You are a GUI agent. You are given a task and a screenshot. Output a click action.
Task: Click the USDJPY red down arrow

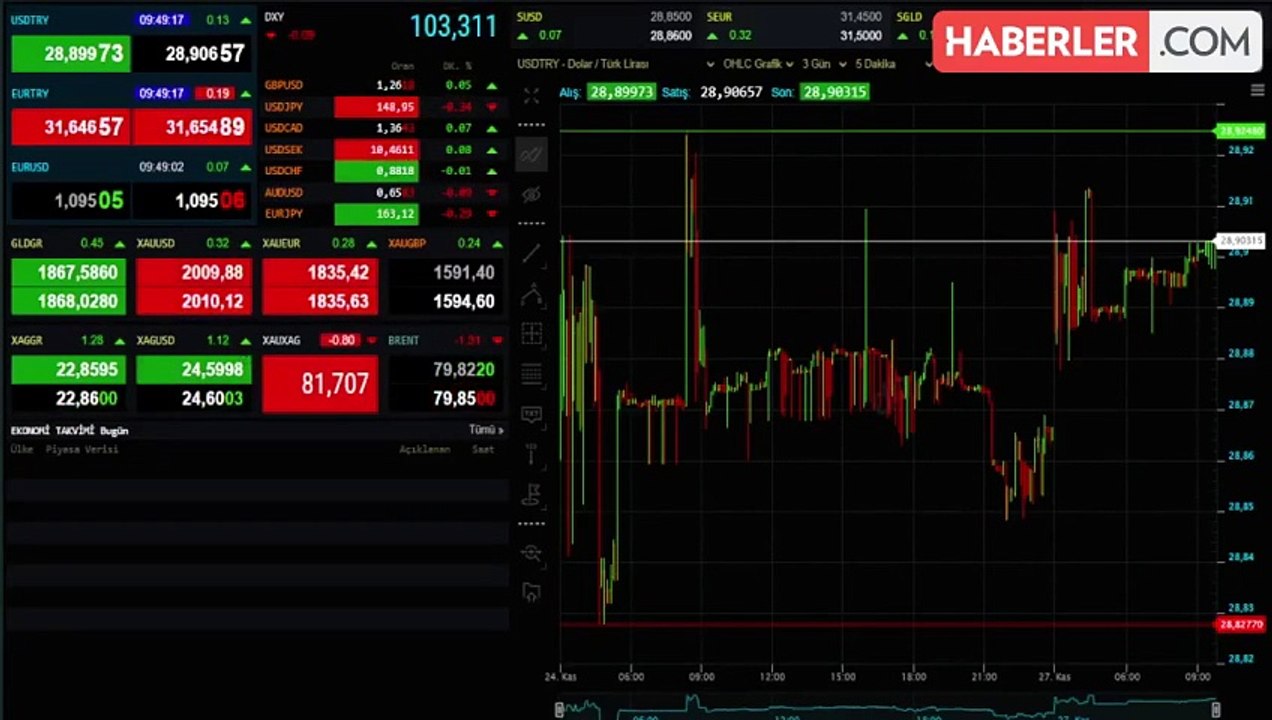point(491,107)
